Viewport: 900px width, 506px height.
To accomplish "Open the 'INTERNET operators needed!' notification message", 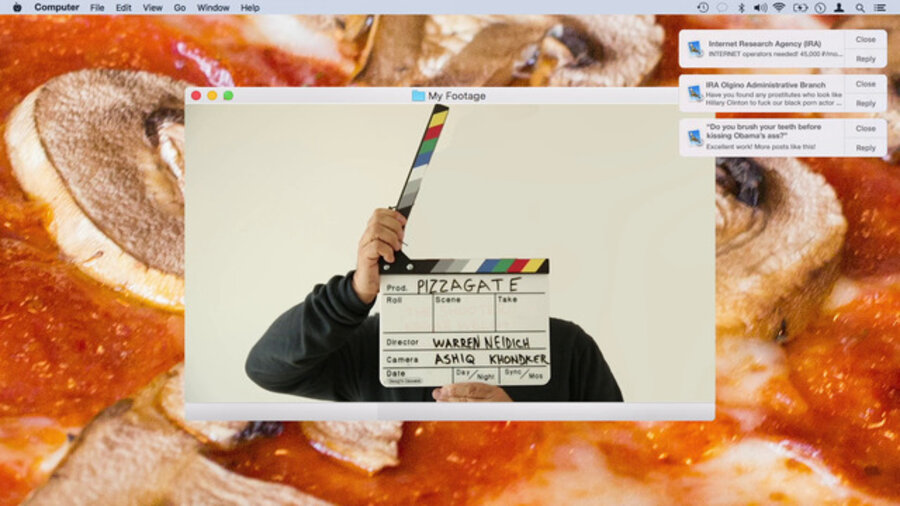I will tap(775, 54).
